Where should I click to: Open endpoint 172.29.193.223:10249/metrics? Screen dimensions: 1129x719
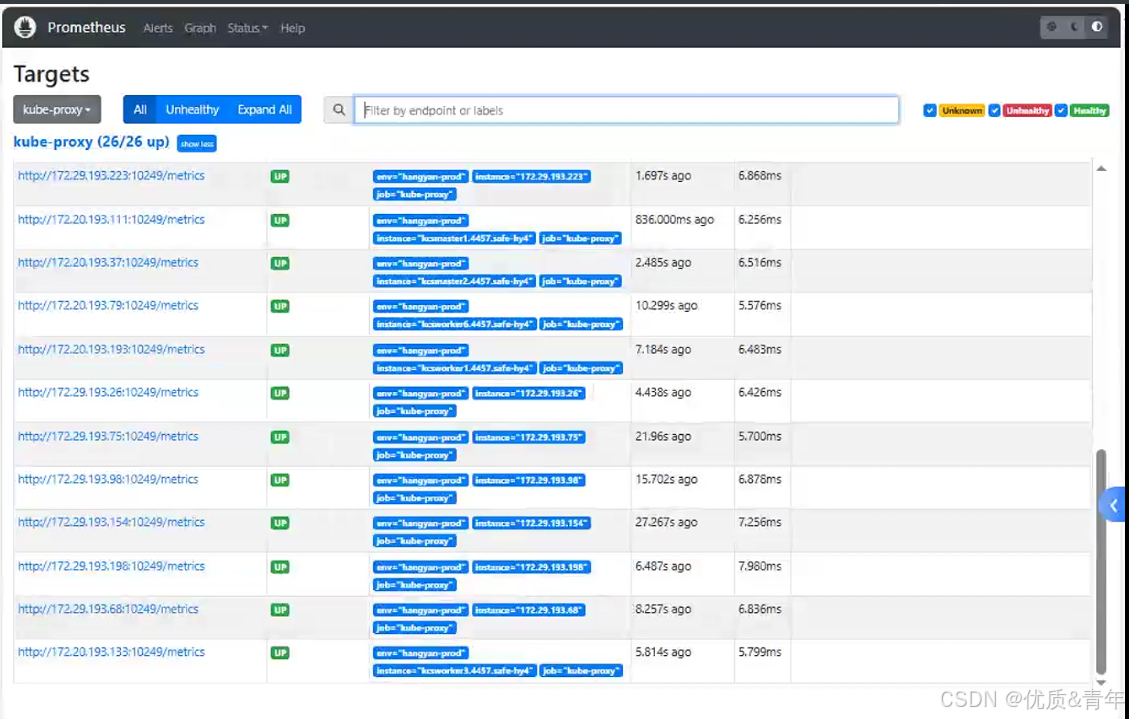(111, 176)
